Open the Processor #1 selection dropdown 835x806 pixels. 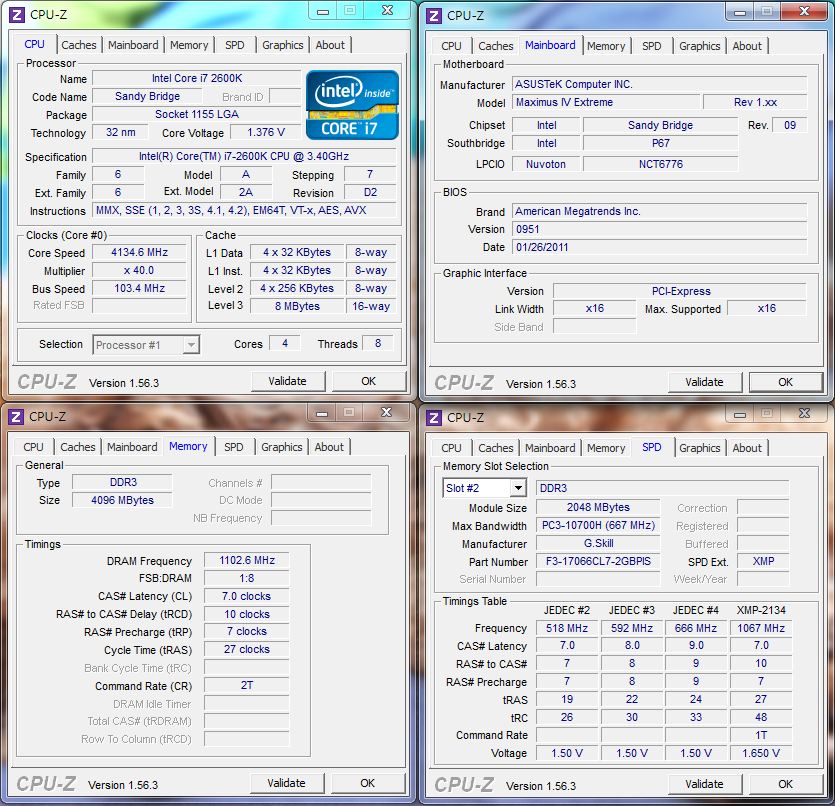point(191,345)
